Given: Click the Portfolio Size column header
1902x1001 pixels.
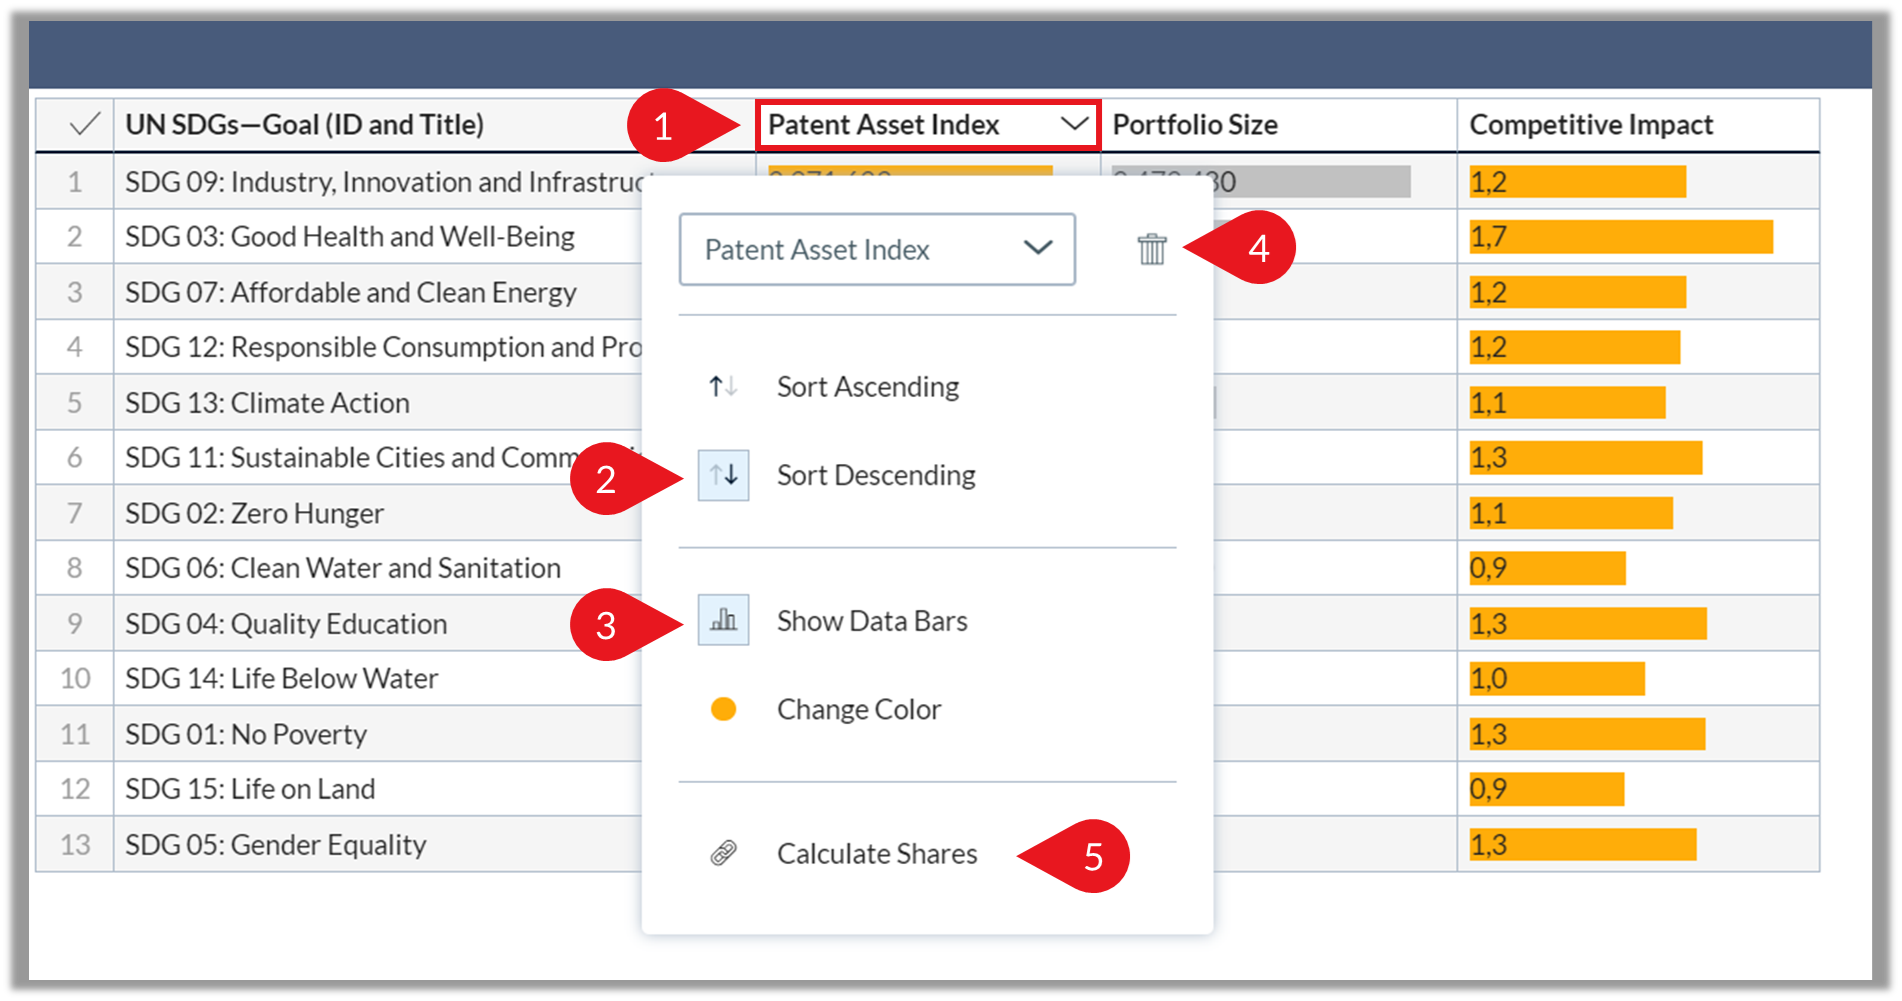Looking at the screenshot, I should [1195, 125].
